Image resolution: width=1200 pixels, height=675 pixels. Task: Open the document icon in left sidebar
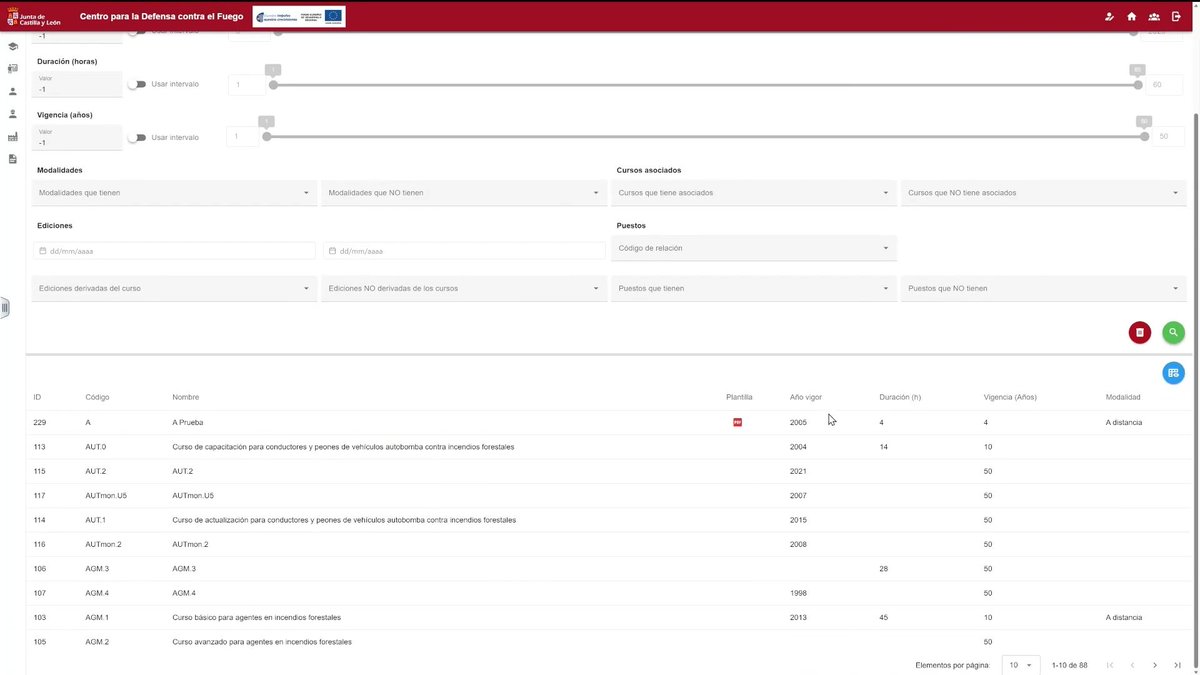pyautogui.click(x=13, y=159)
